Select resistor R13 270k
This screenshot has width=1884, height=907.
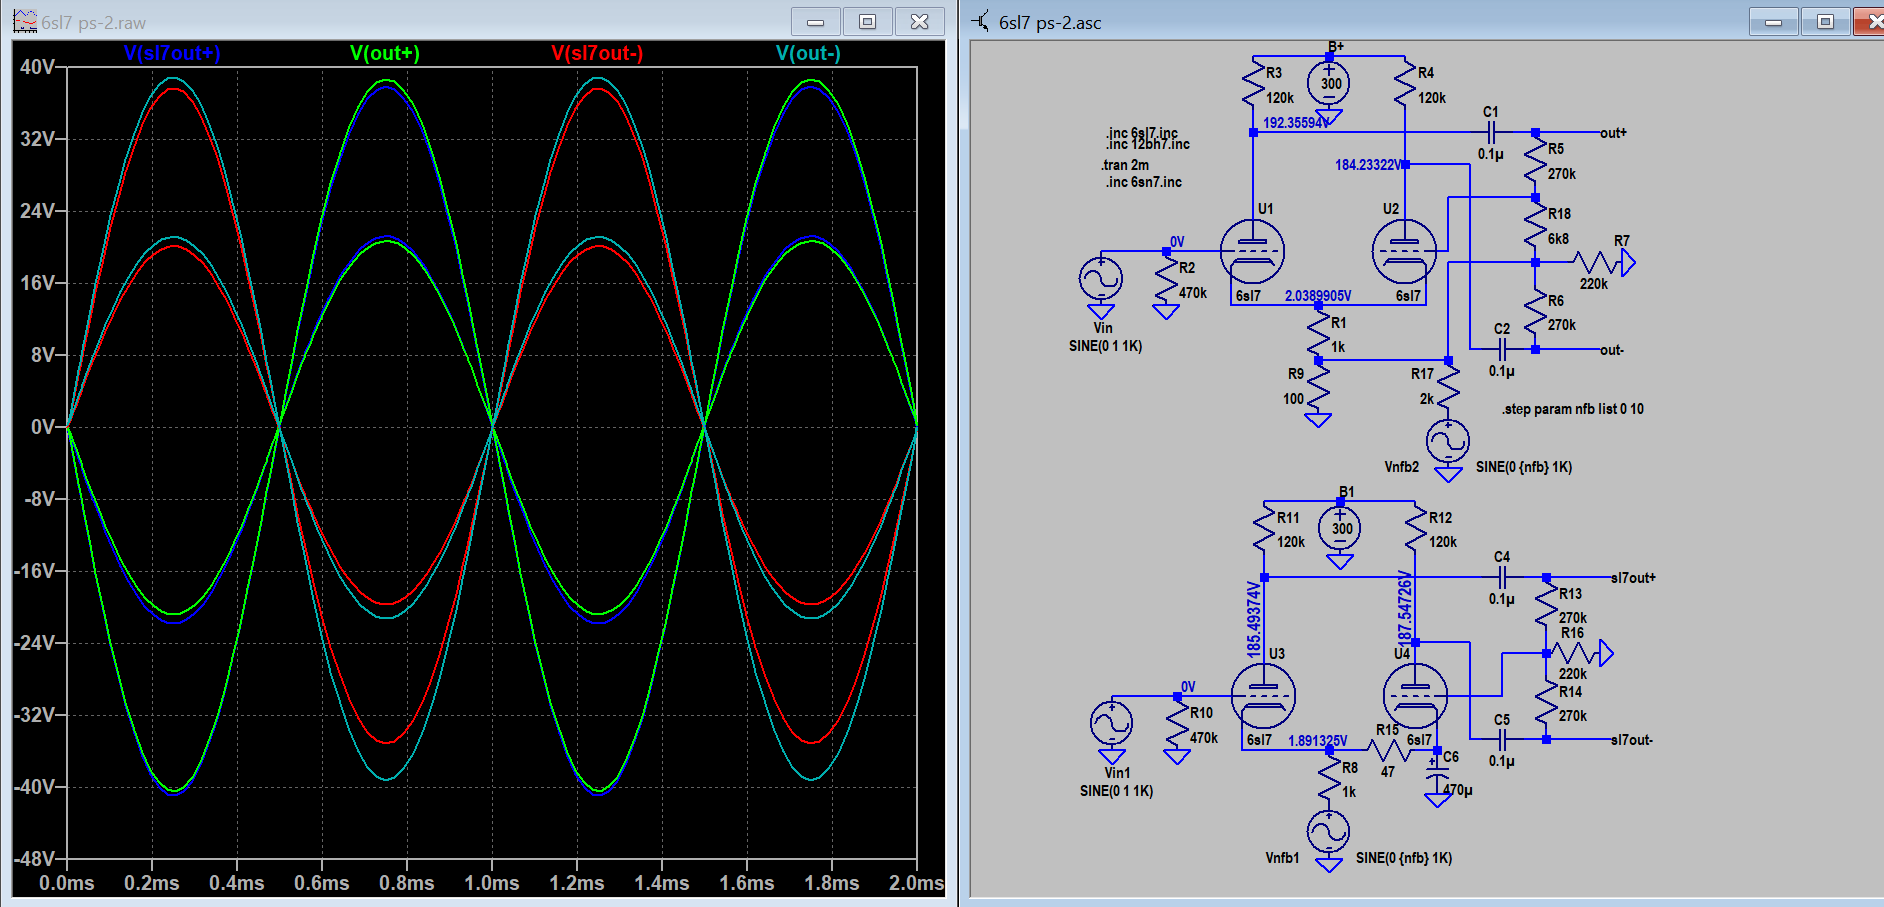(1546, 604)
